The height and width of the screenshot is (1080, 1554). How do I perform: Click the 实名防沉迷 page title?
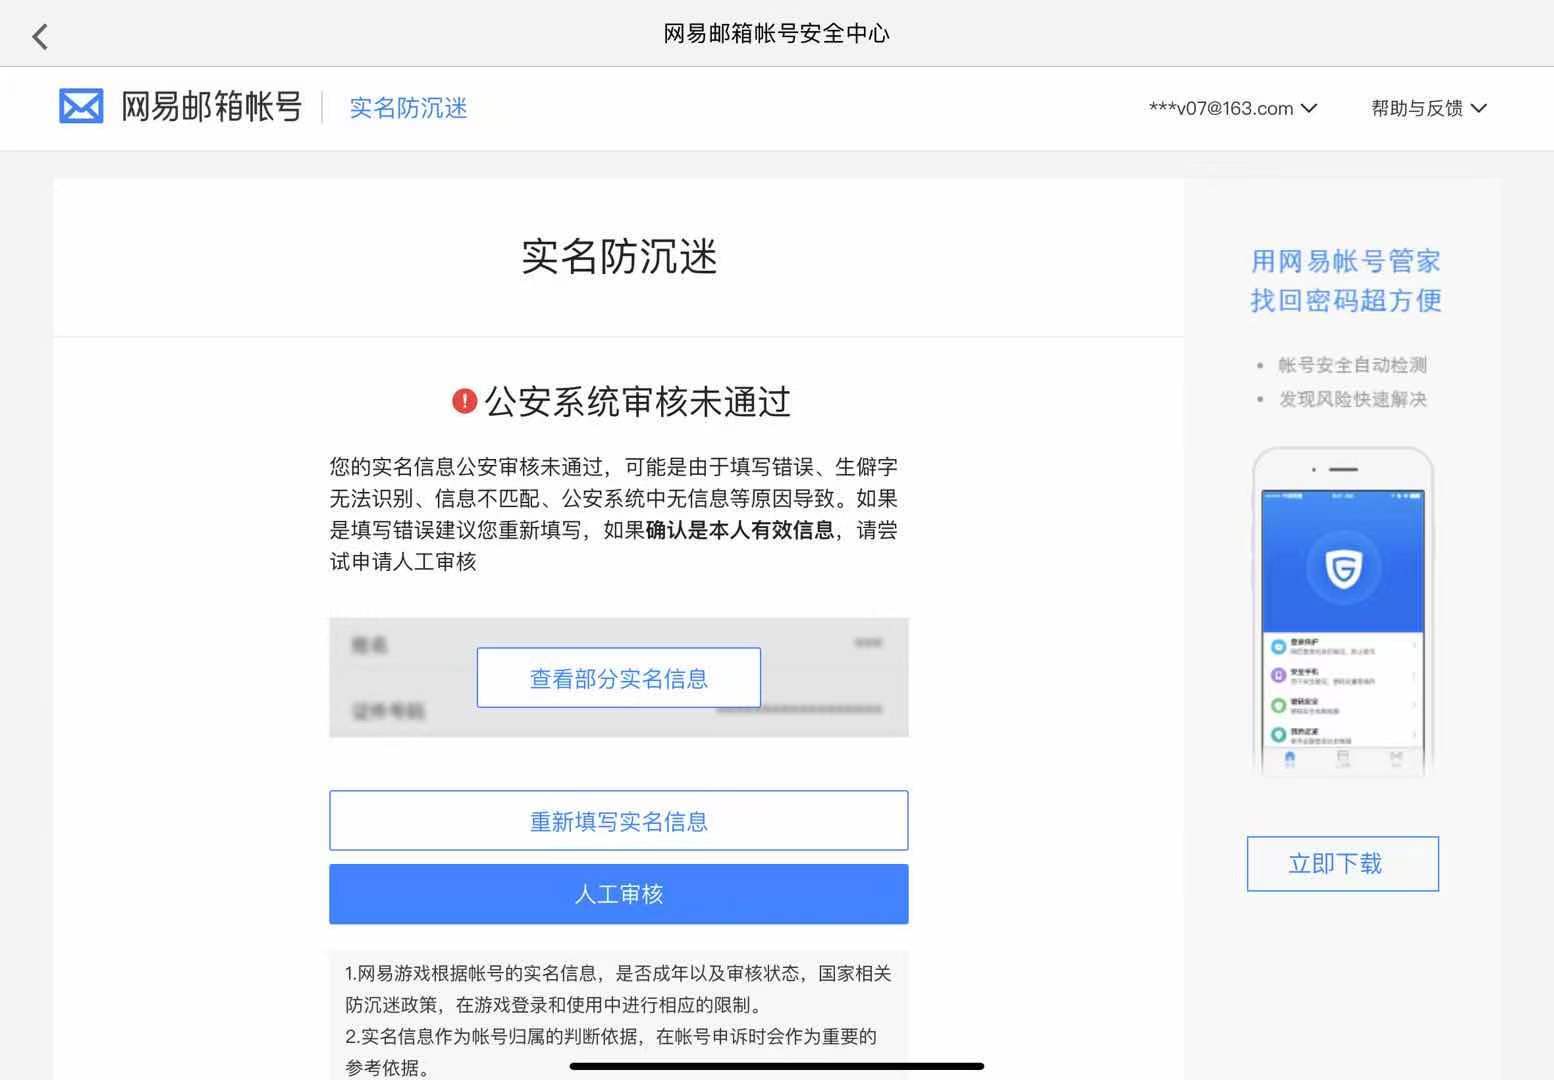[619, 257]
